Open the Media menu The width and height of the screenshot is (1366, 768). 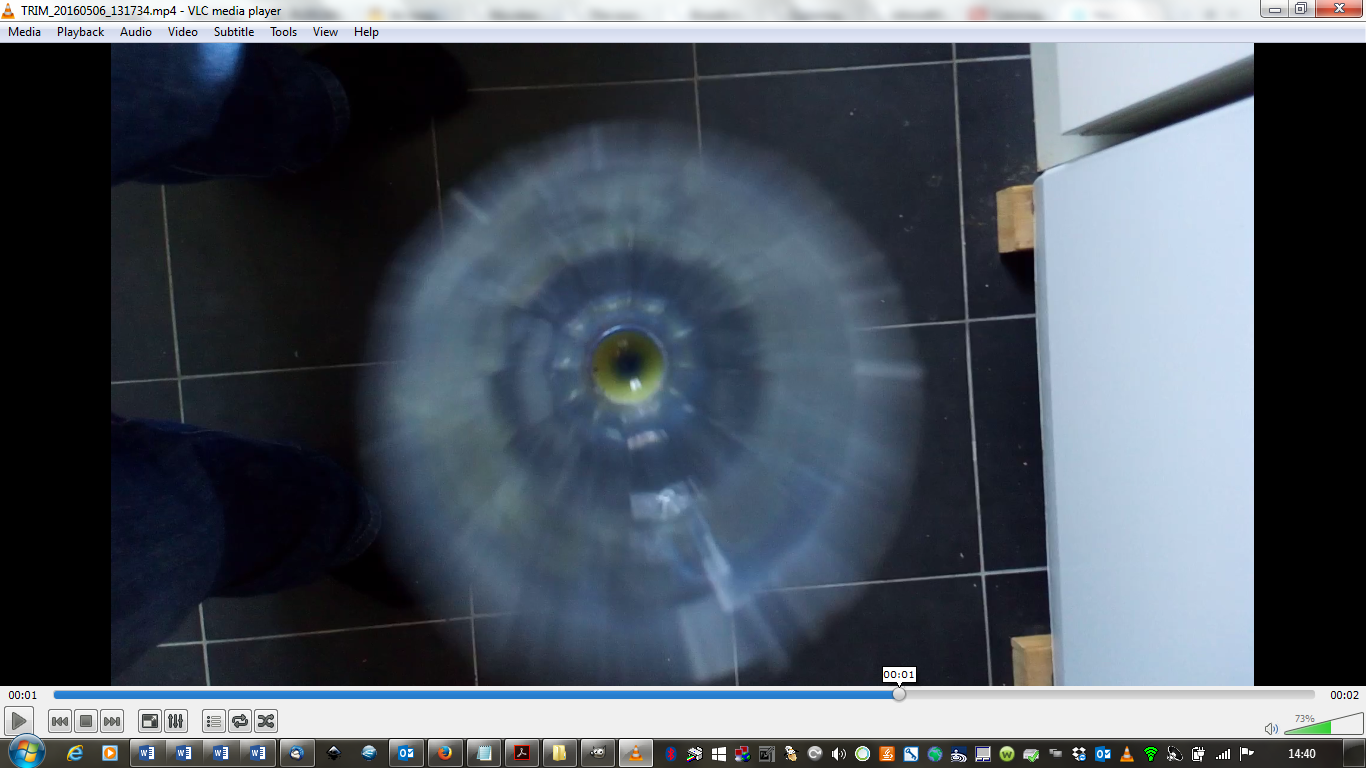[24, 32]
